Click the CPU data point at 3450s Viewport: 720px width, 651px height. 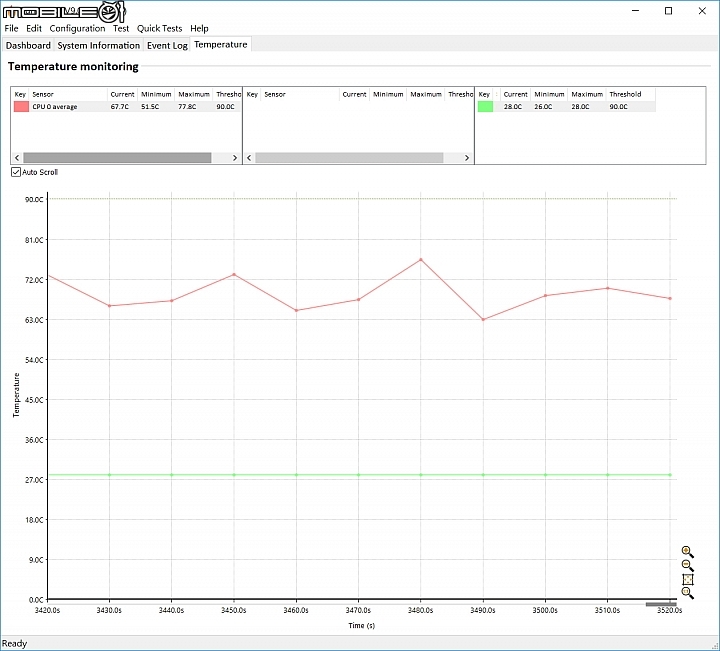(234, 275)
